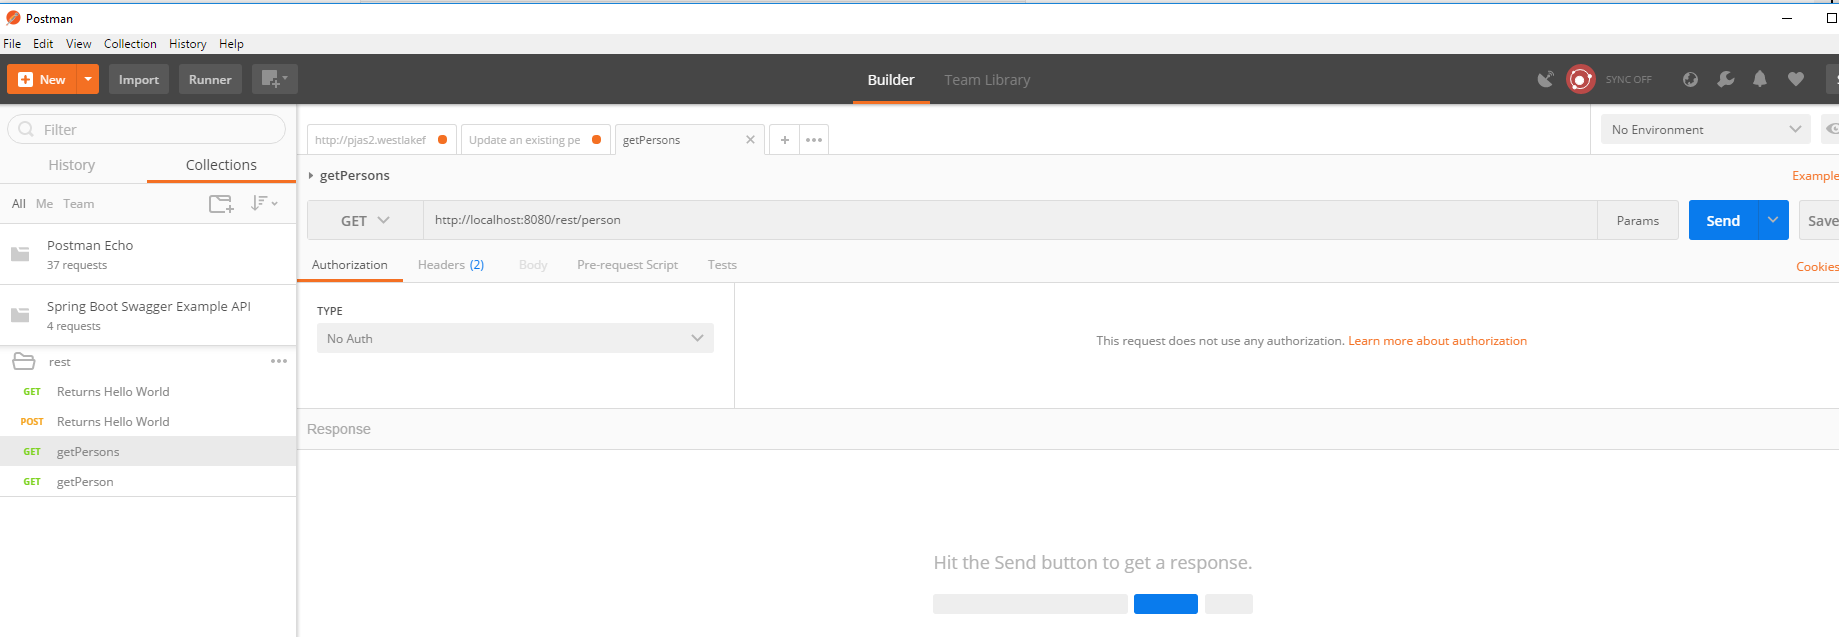The width and height of the screenshot is (1839, 637).
Task: Open the Headers (2) tab
Action: click(x=451, y=265)
